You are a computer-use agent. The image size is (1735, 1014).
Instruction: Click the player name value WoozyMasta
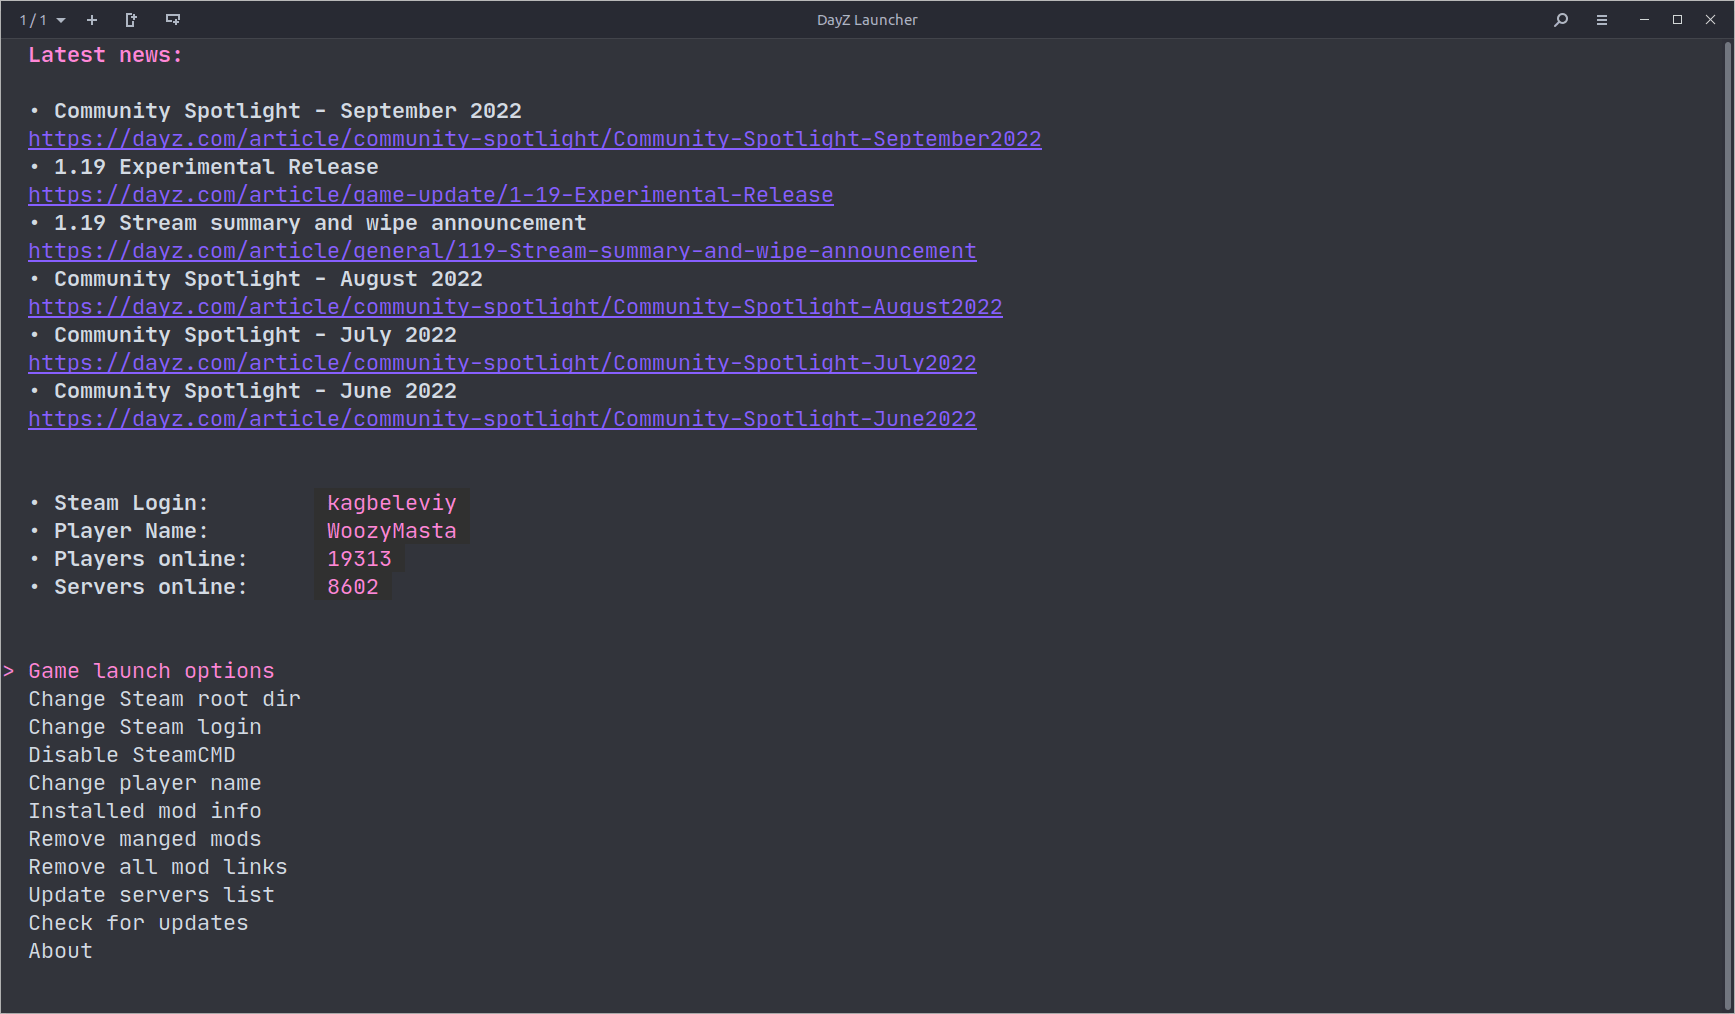tap(392, 531)
